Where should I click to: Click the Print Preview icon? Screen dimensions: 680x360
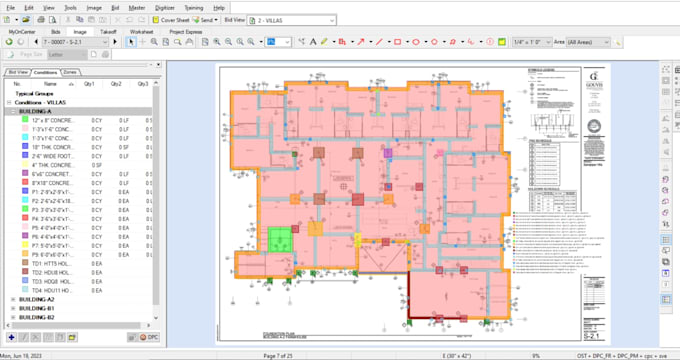[52, 20]
